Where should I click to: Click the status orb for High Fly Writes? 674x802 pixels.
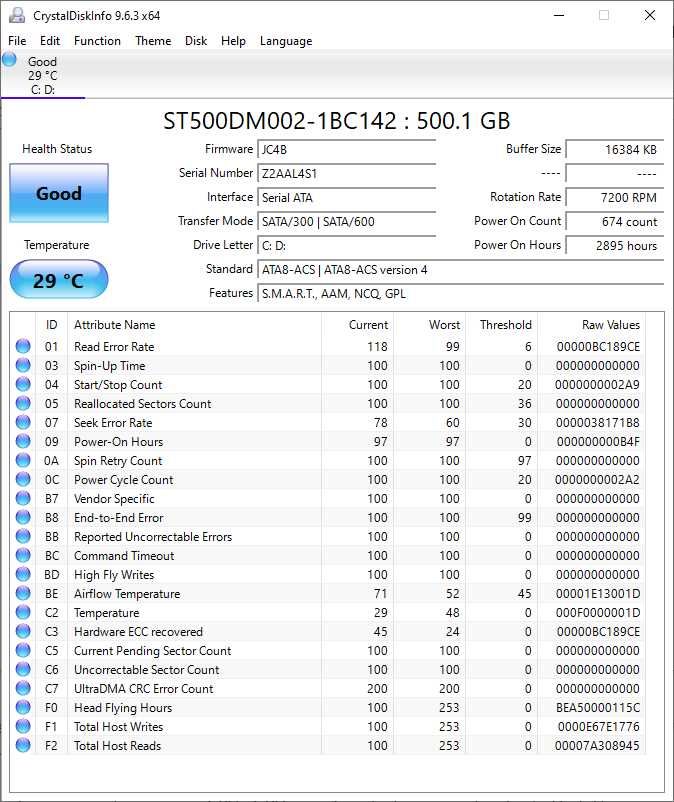pos(23,574)
